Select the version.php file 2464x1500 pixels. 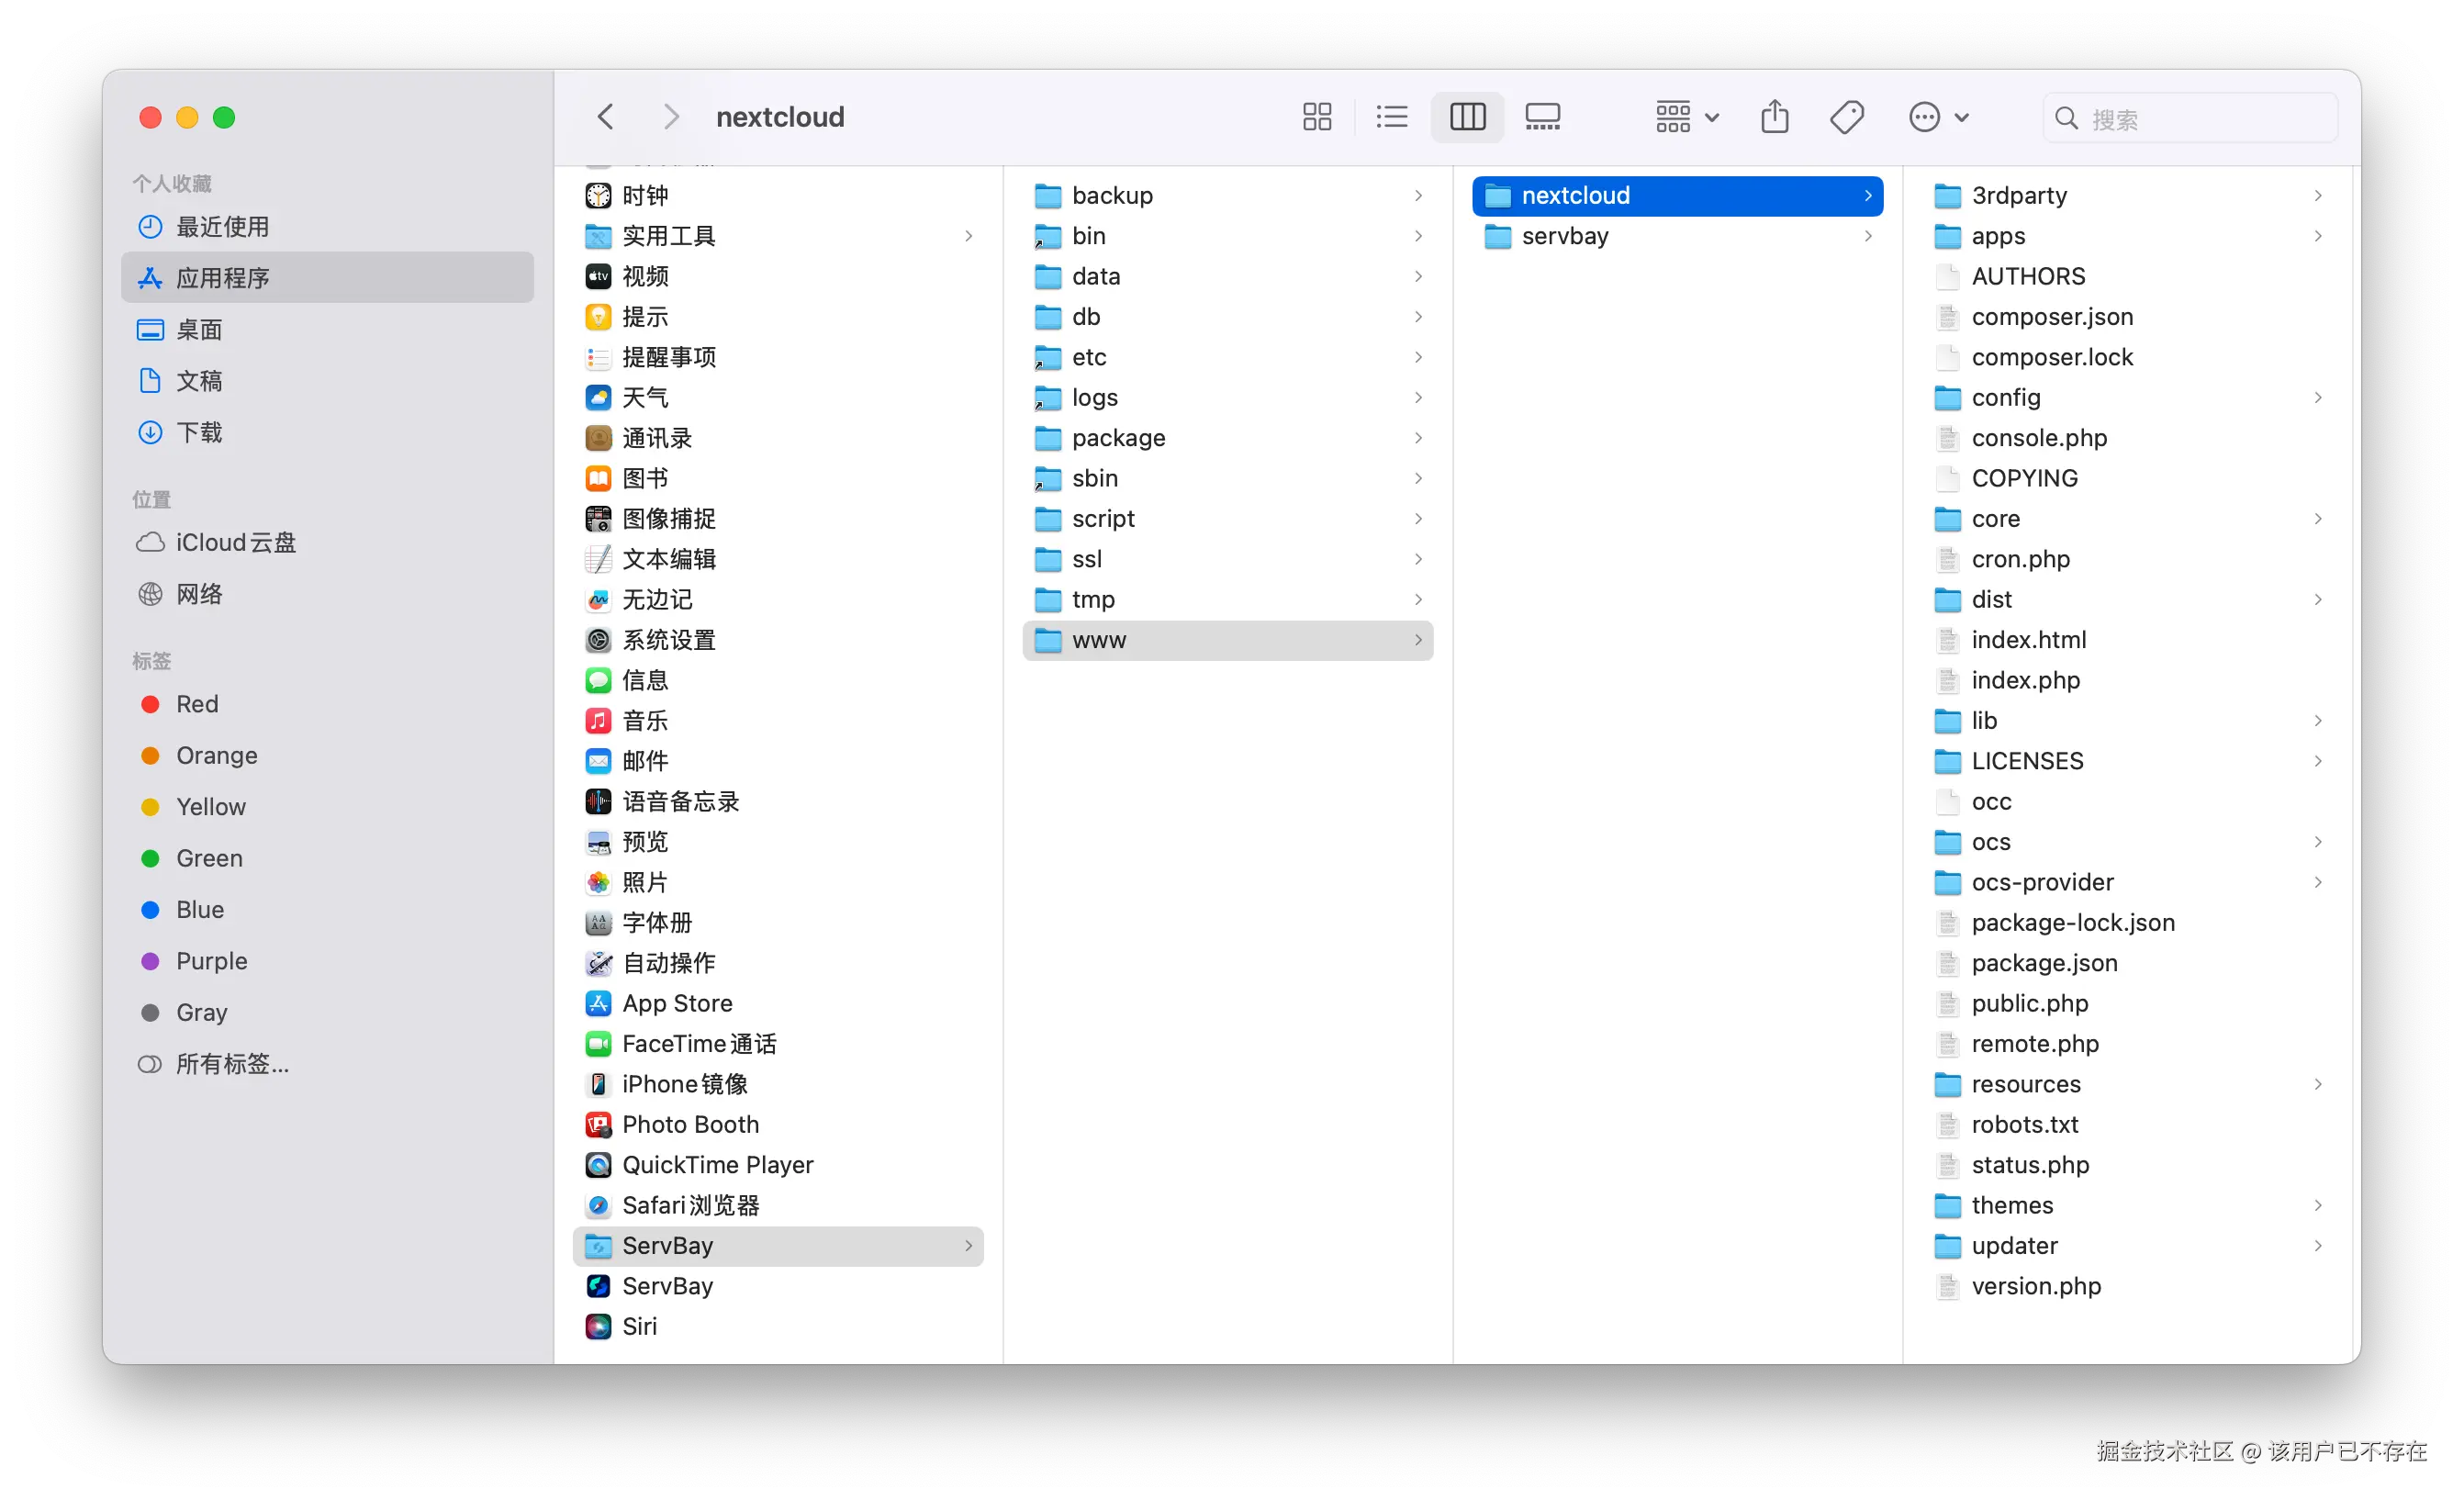click(x=2036, y=1286)
